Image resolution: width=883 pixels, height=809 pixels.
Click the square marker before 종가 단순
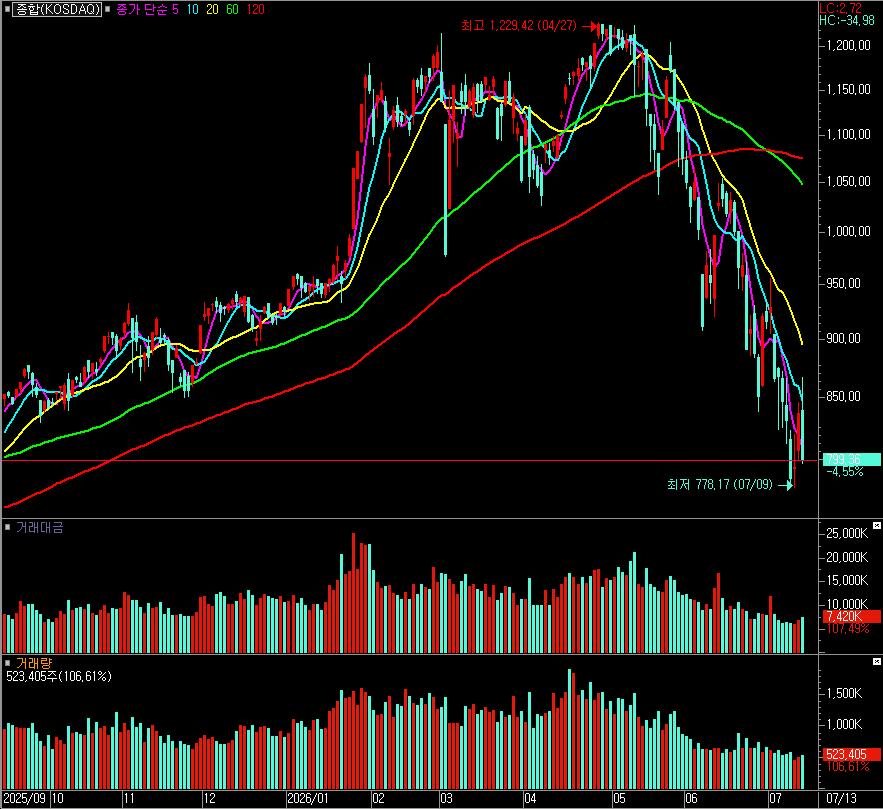pos(108,9)
